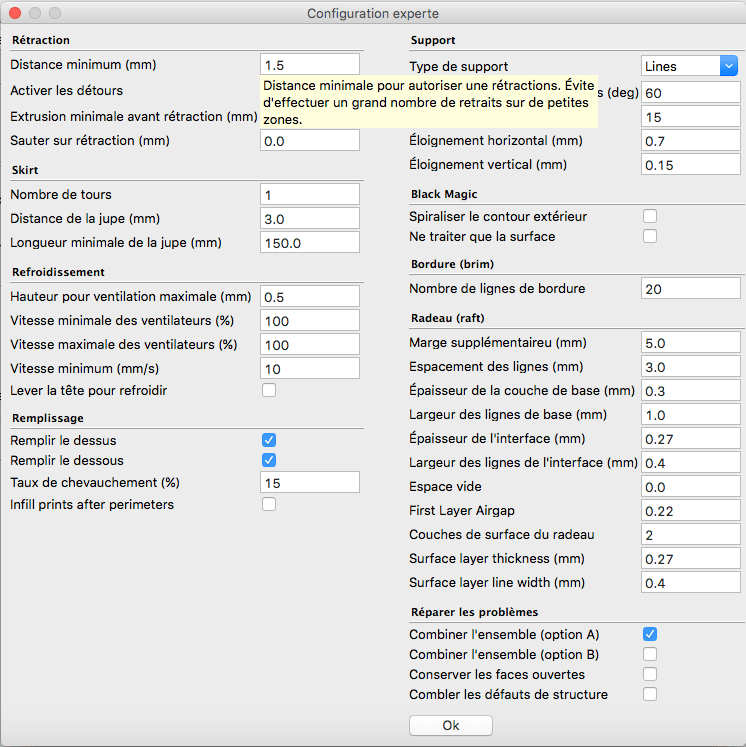Select Taux de chevauchement (%) field
Image resolution: width=746 pixels, height=747 pixels.
(310, 483)
